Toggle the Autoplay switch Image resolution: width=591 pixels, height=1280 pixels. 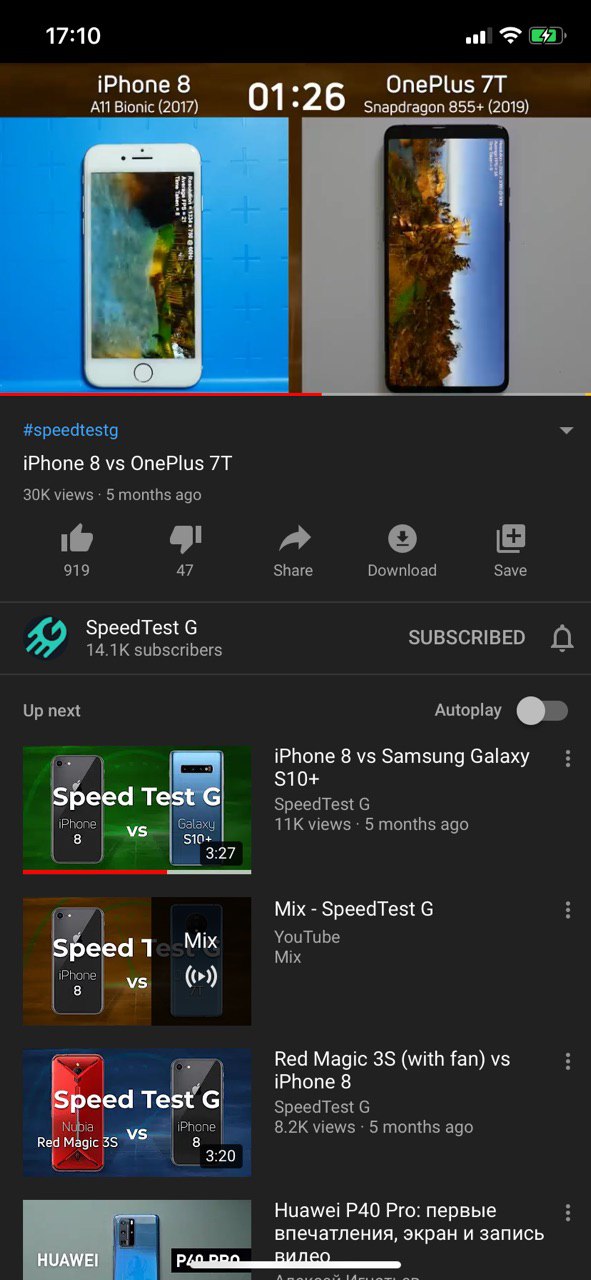[x=542, y=711]
